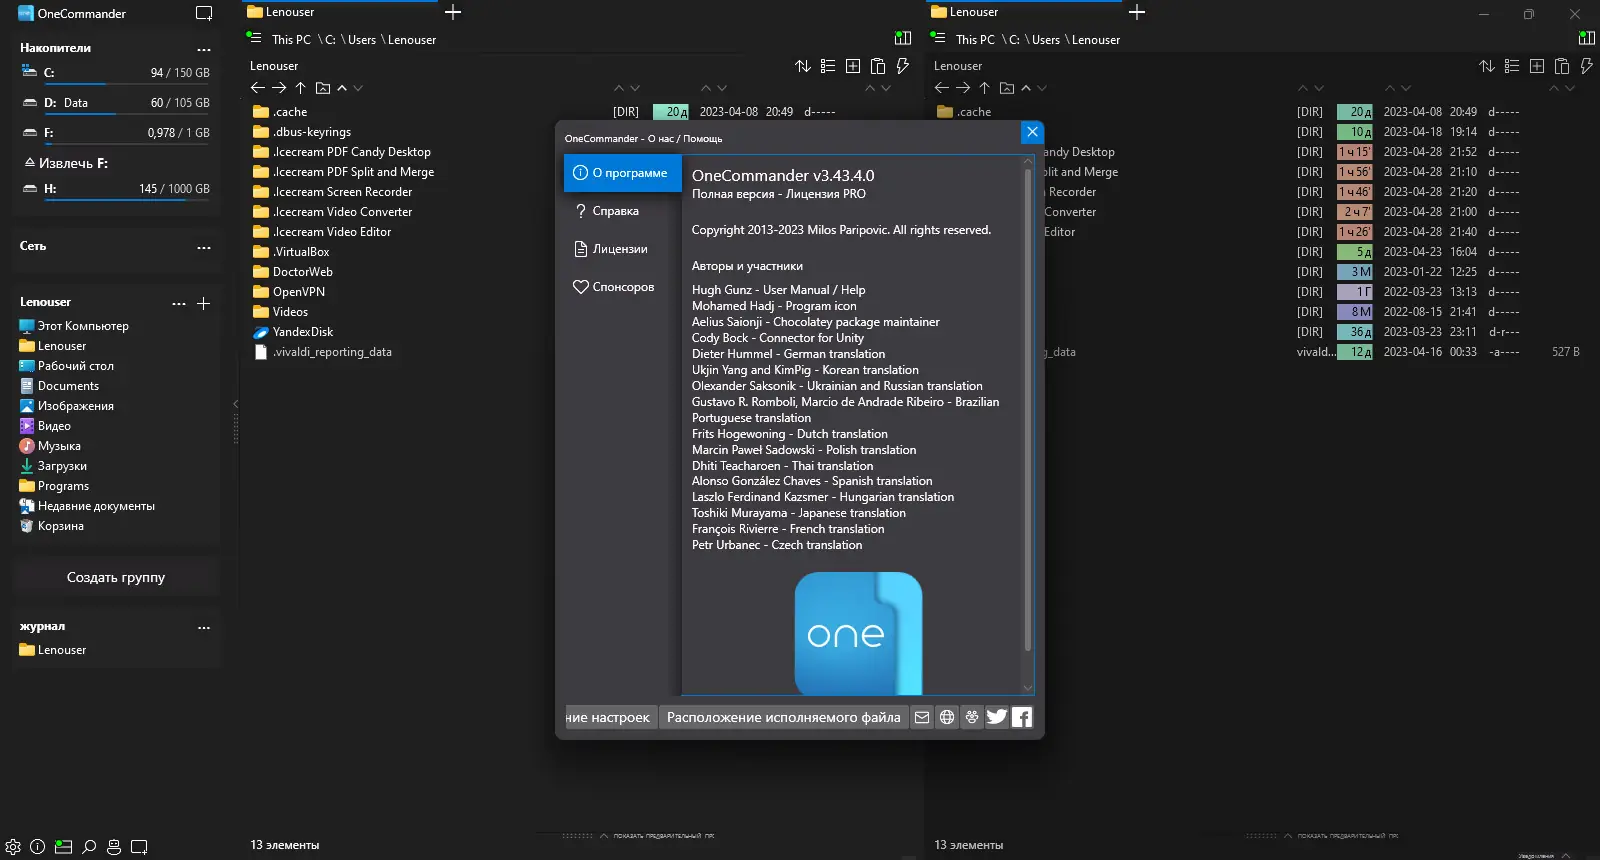The height and width of the screenshot is (860, 1600).
Task: Add a new tab in right pane
Action: coord(1137,12)
